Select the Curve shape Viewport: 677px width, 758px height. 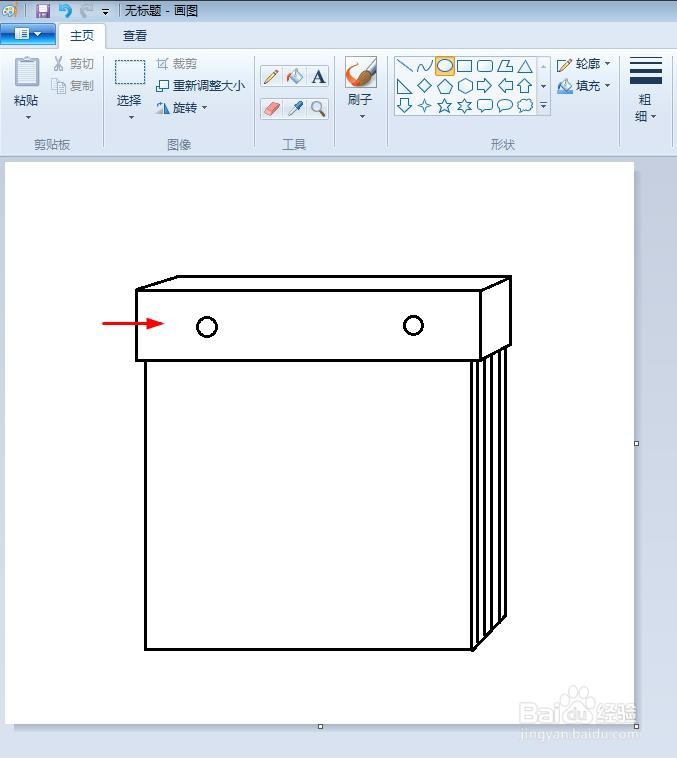[x=425, y=66]
